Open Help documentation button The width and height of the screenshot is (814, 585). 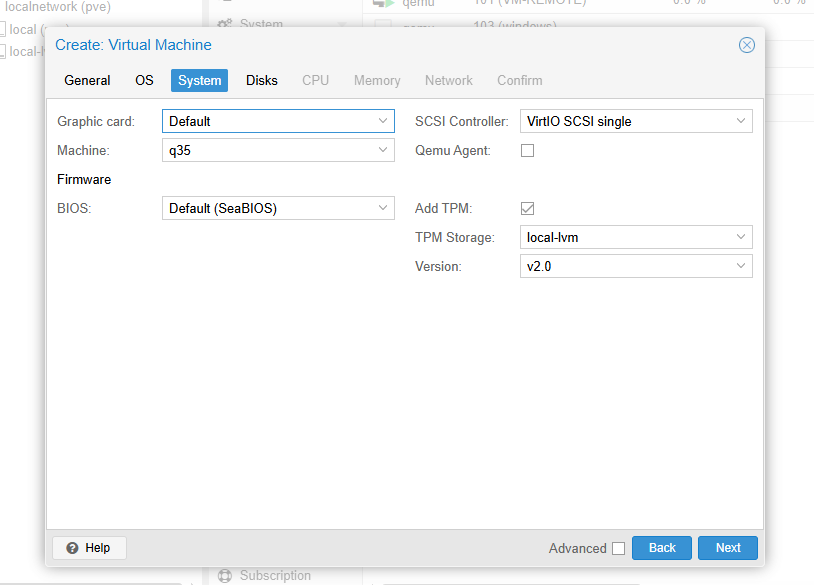tap(89, 548)
